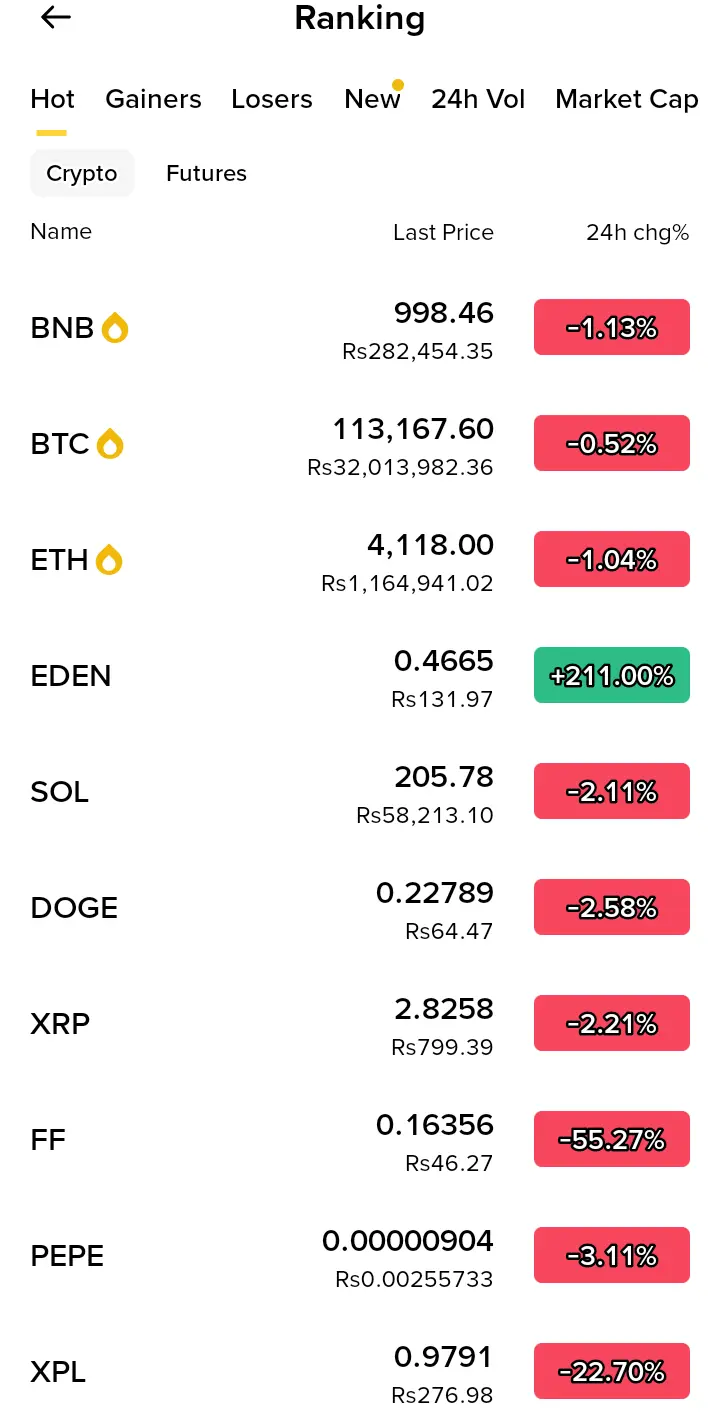720x1420 pixels.
Task: Open the Market Cap tab
Action: pos(627,99)
